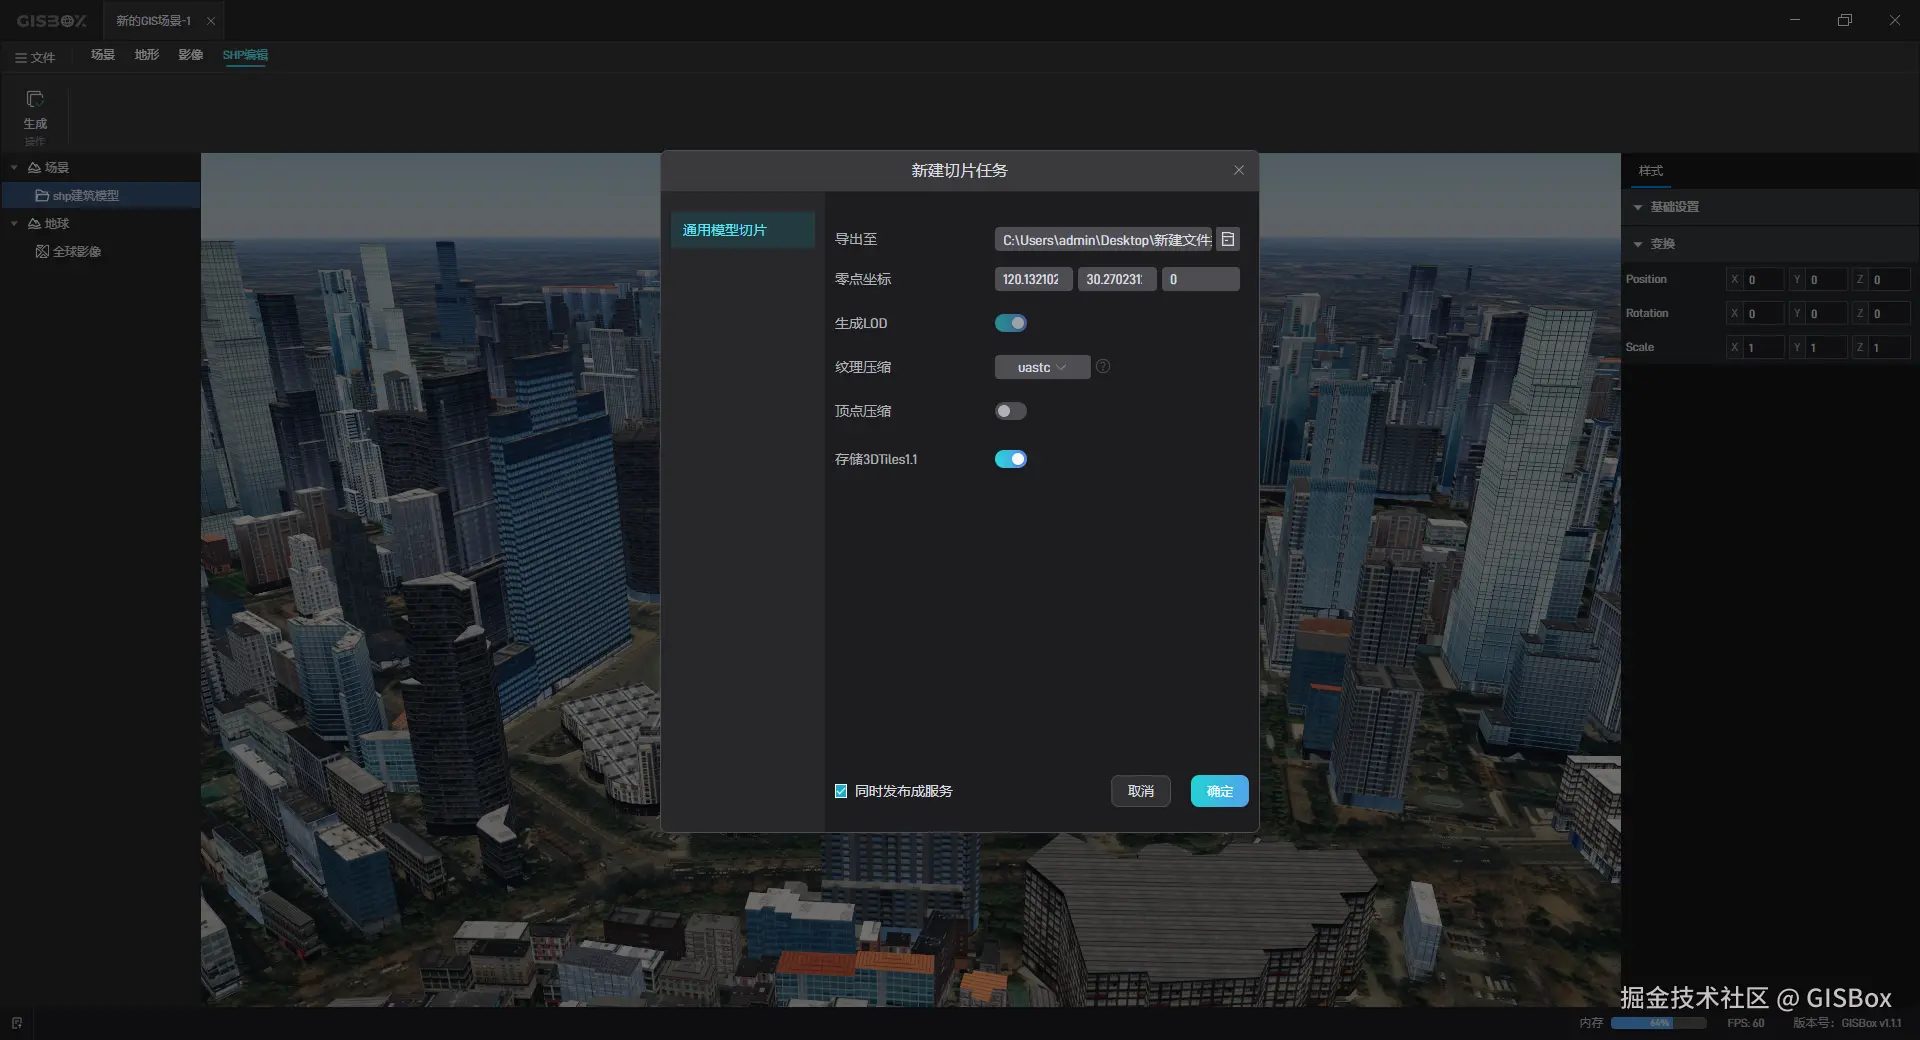Close the GISBox application window

[x=1895, y=20]
